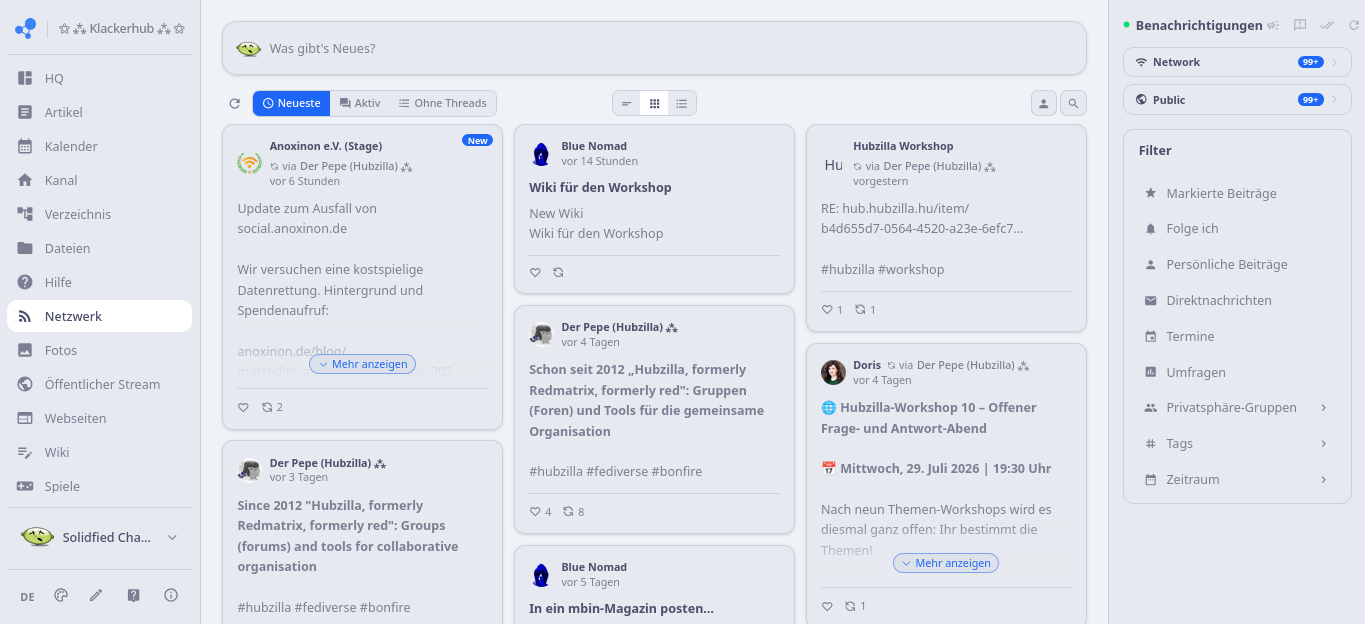
Task: Click repeat icon on Doris post
Action: (851, 606)
